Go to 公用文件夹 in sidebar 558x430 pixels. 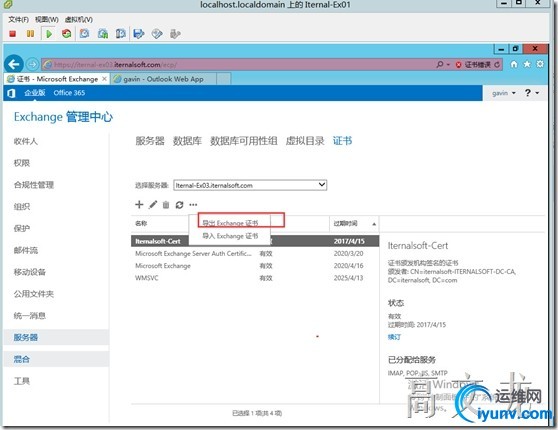point(34,294)
